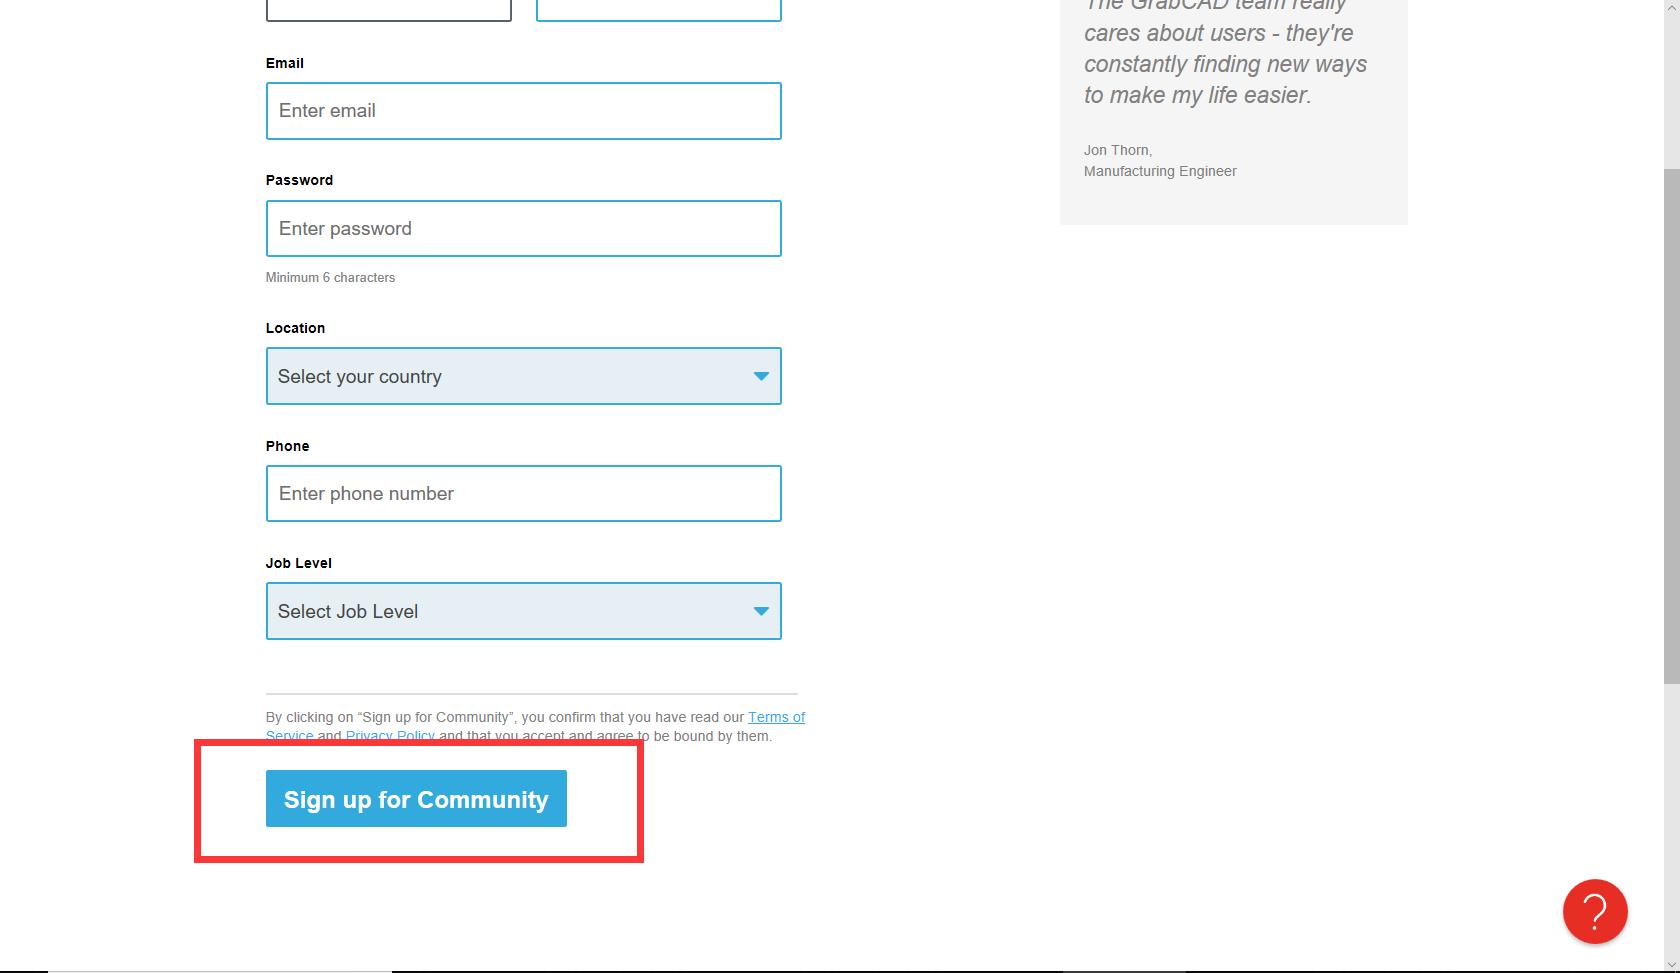The image size is (1680, 973).
Task: Click the Sign up for Community button
Action: (416, 799)
